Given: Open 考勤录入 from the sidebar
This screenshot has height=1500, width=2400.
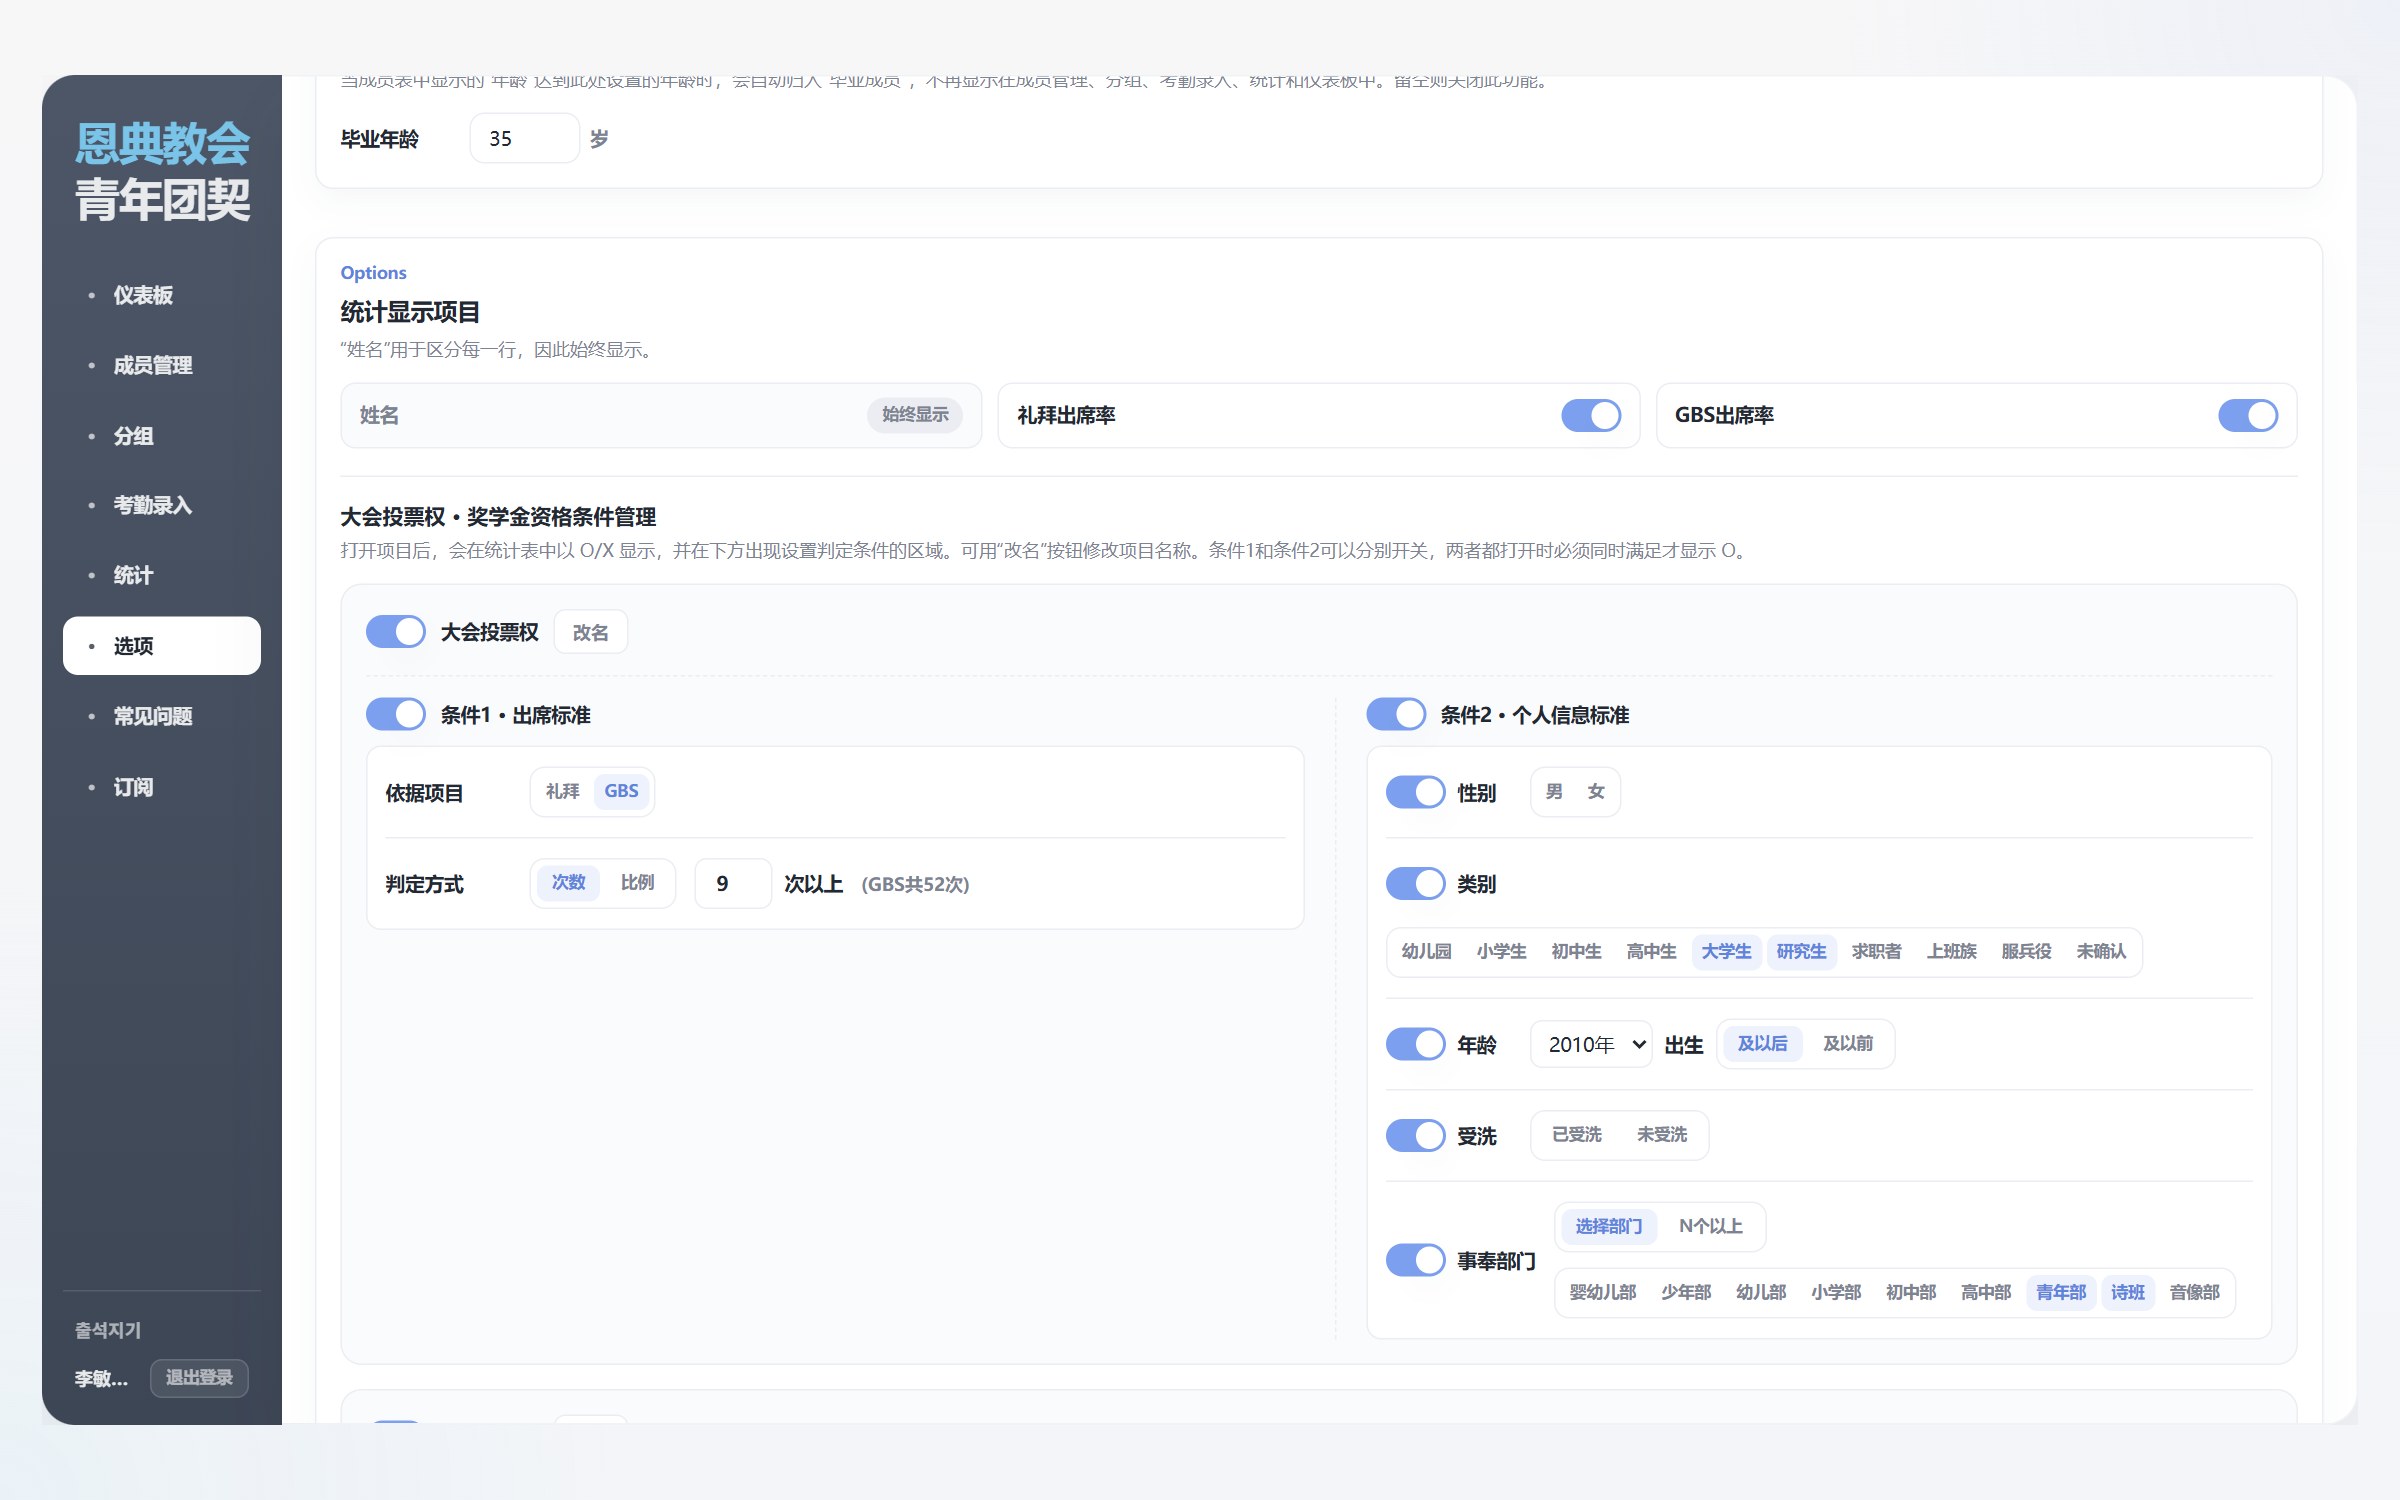Looking at the screenshot, I should click(161, 505).
